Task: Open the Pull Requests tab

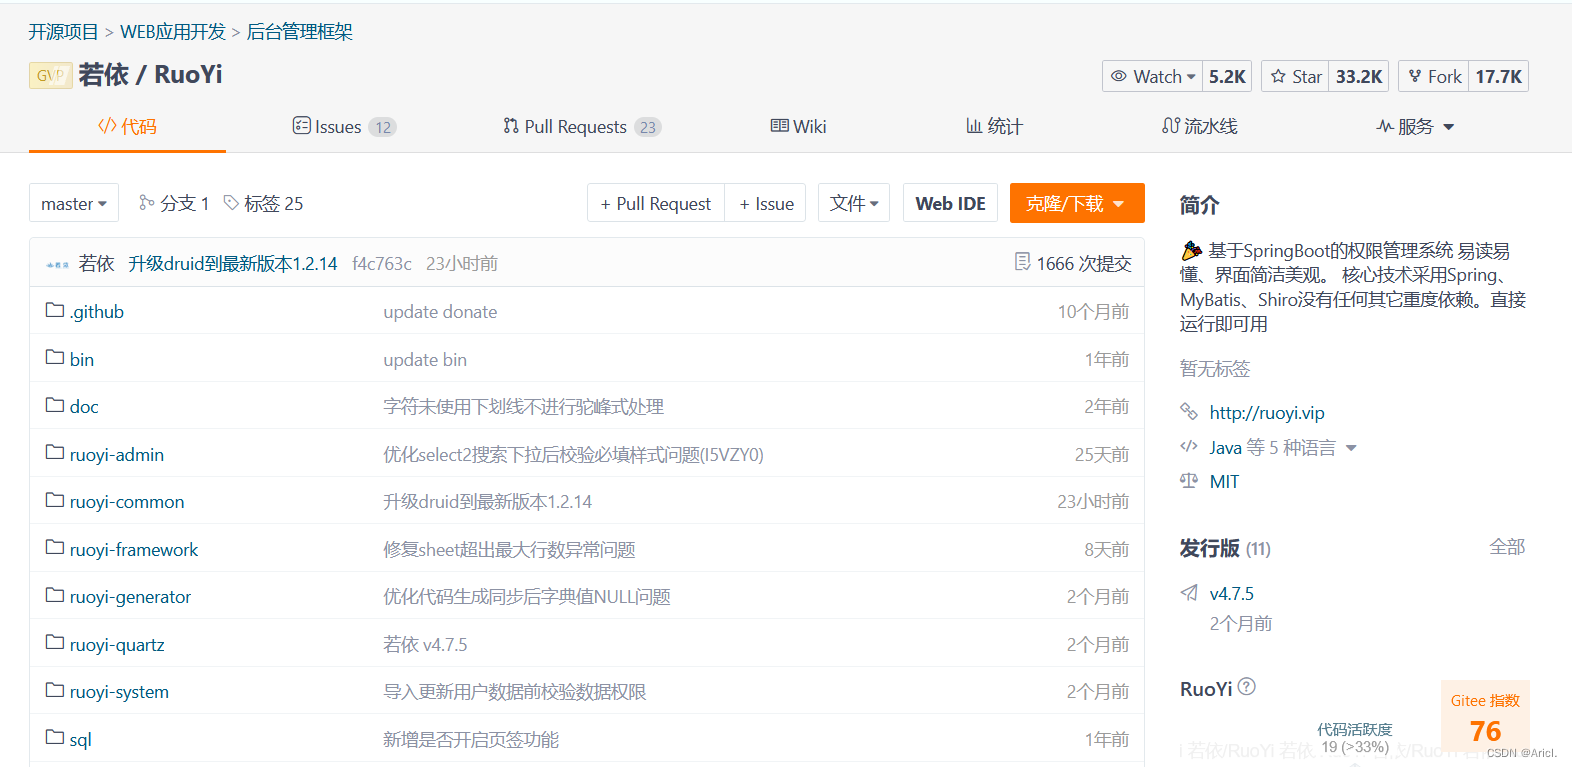Action: click(582, 127)
